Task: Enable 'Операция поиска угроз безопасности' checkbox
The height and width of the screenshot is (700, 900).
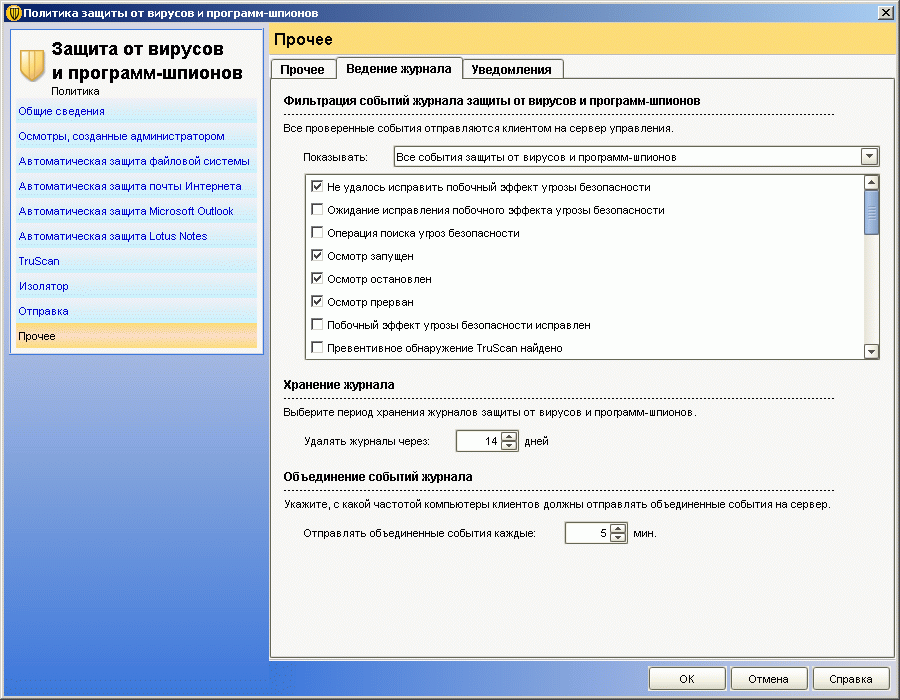Action: point(317,232)
